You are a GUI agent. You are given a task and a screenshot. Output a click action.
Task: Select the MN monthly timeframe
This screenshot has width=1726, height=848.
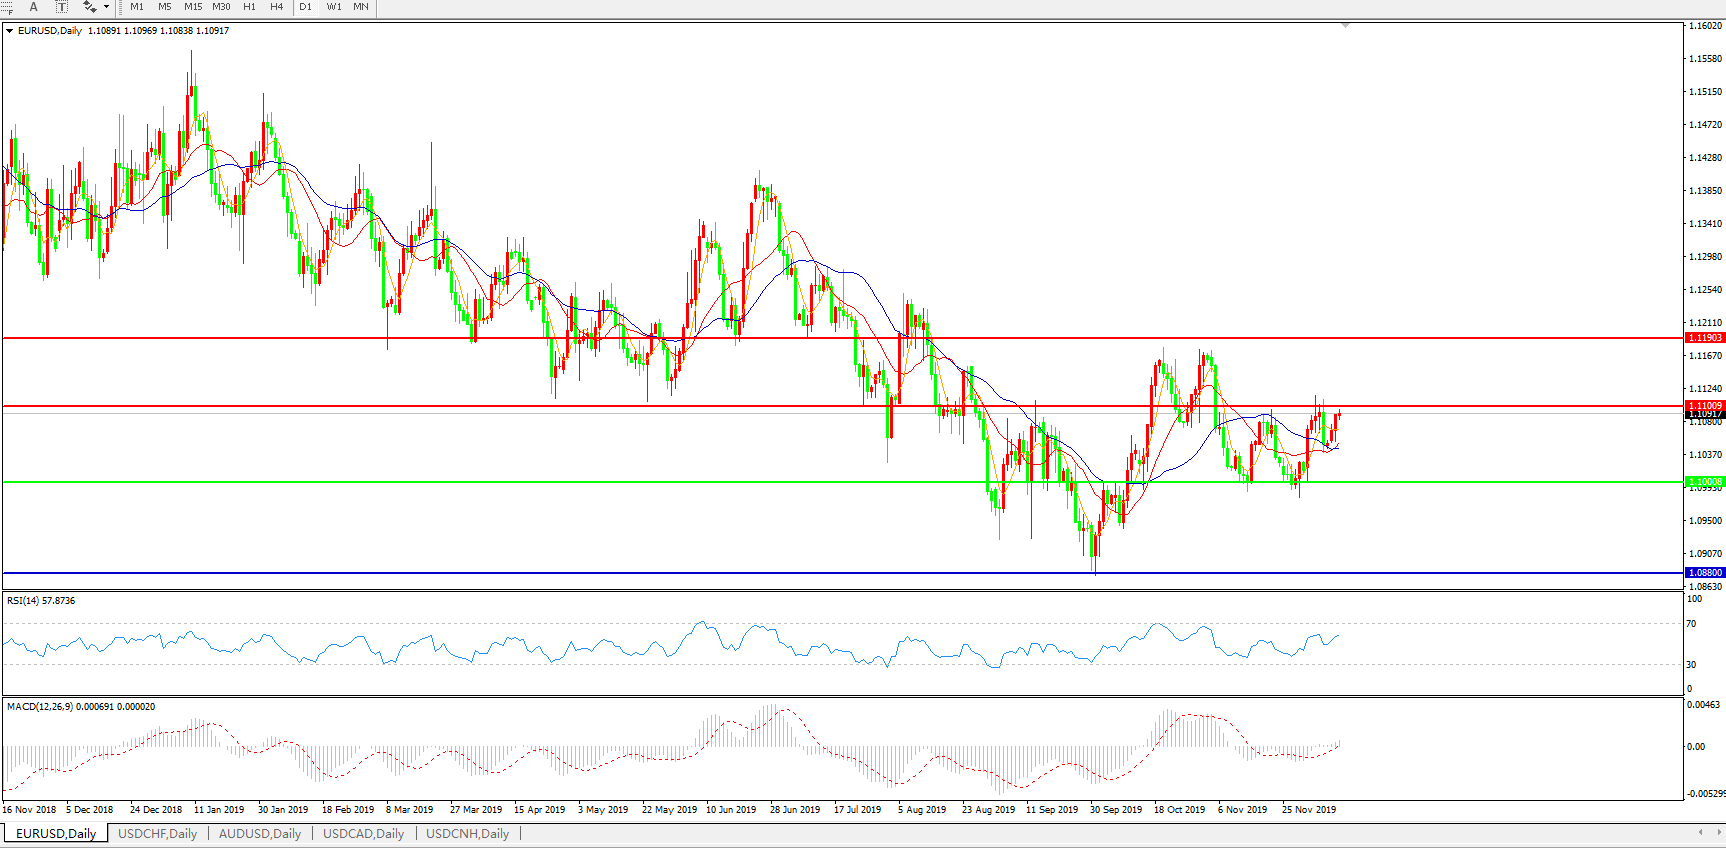(361, 7)
